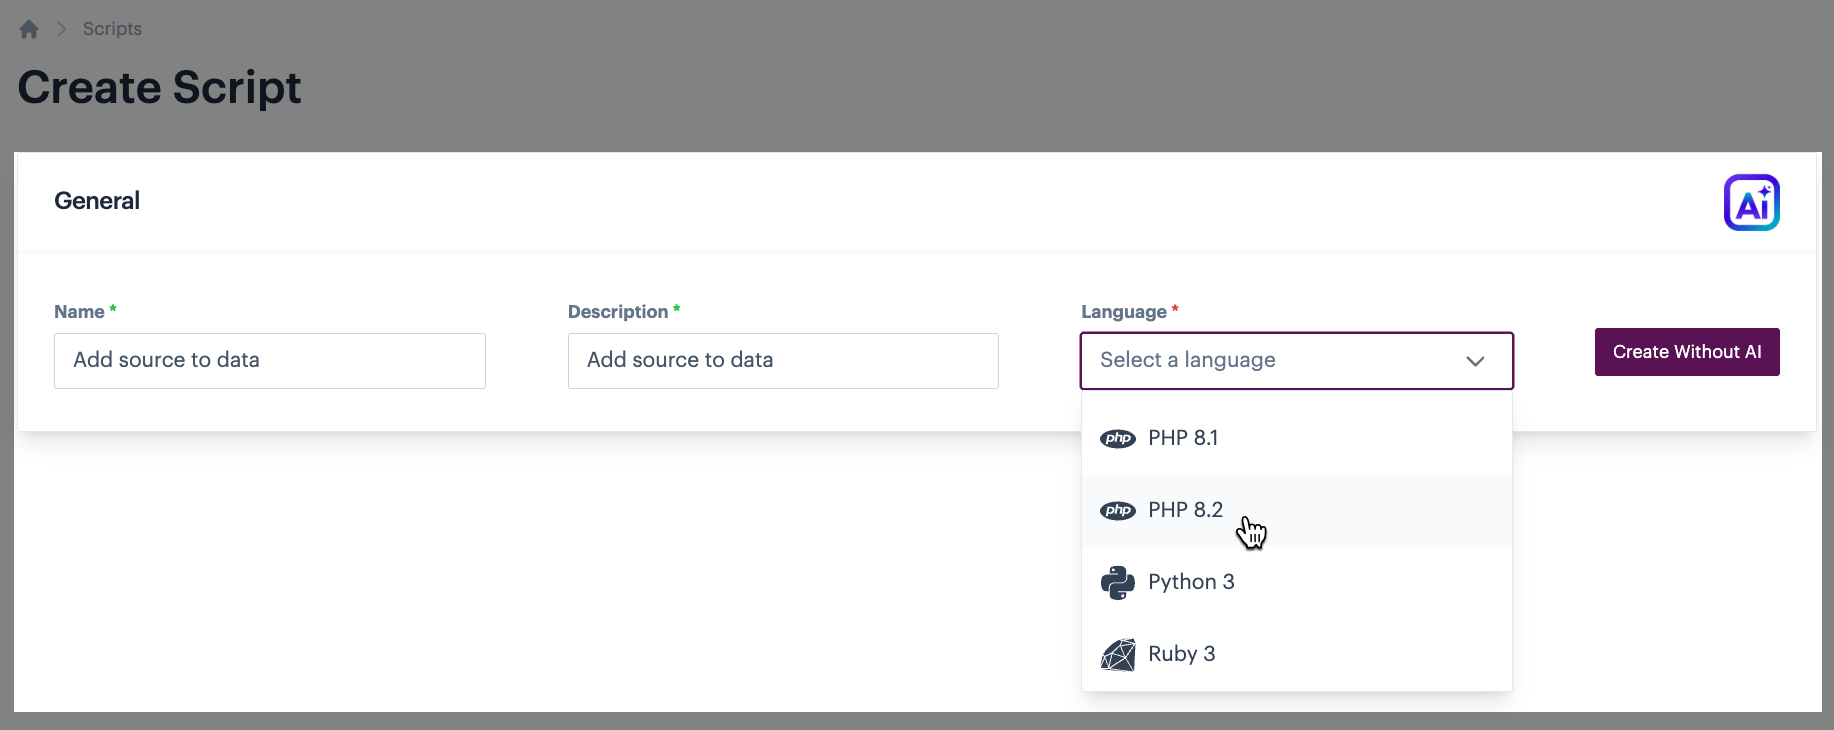The height and width of the screenshot is (730, 1834).
Task: Click the General section heading
Action: point(97,201)
